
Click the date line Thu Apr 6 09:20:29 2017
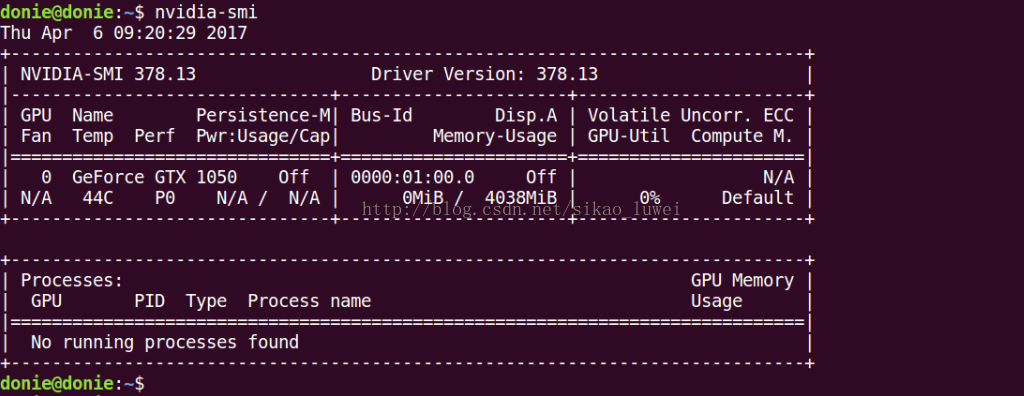[x=124, y=33]
